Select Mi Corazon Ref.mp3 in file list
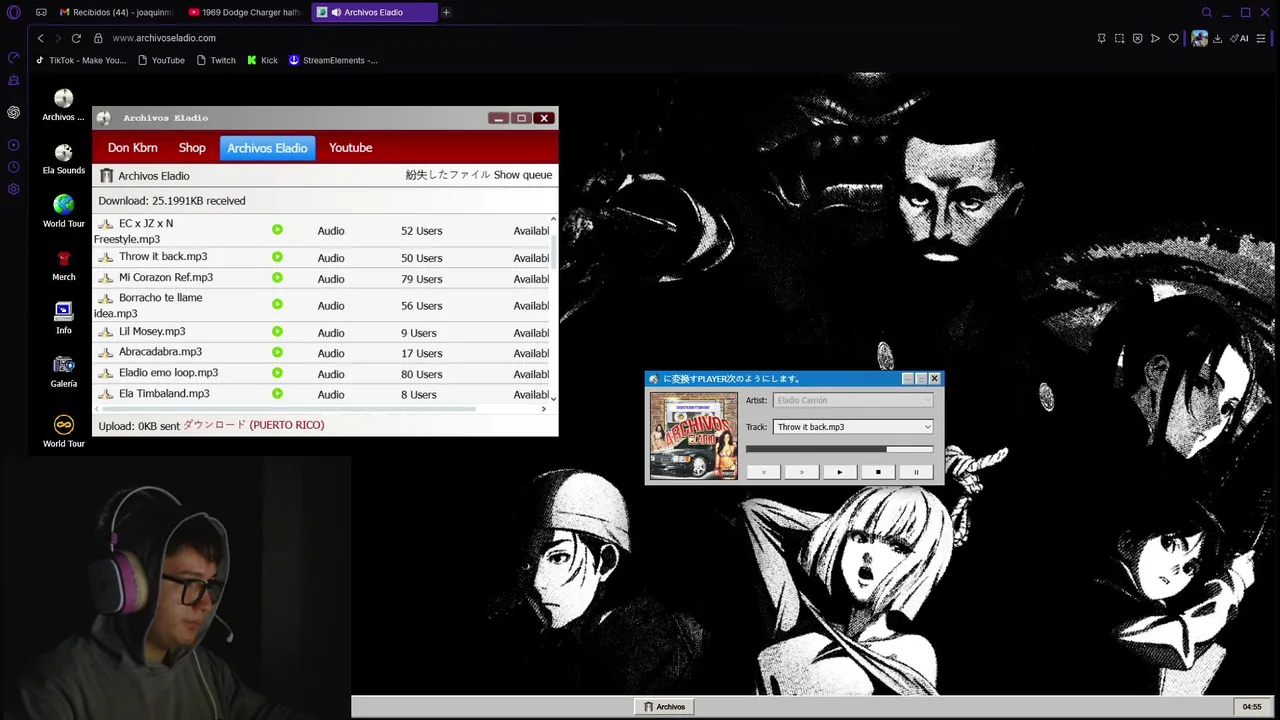This screenshot has width=1280, height=720. tap(166, 278)
